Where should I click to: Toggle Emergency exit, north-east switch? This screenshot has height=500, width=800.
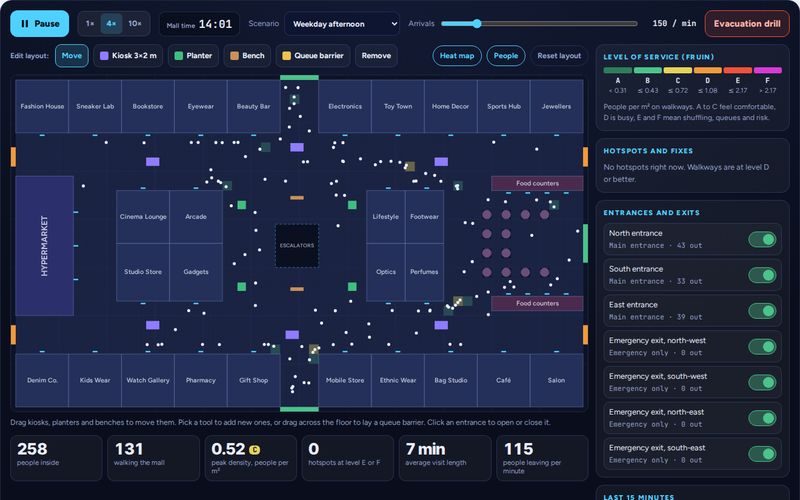tap(762, 418)
